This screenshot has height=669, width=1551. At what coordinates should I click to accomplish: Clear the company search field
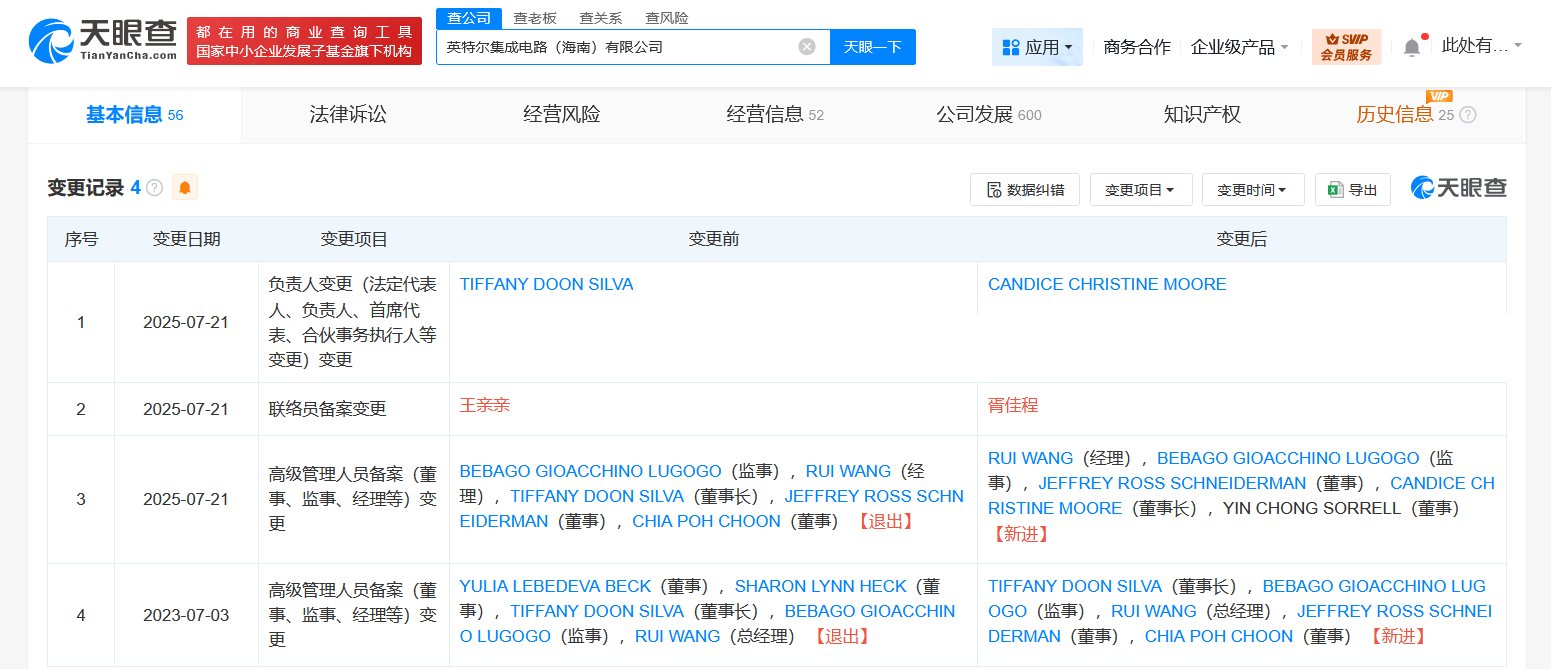(807, 47)
